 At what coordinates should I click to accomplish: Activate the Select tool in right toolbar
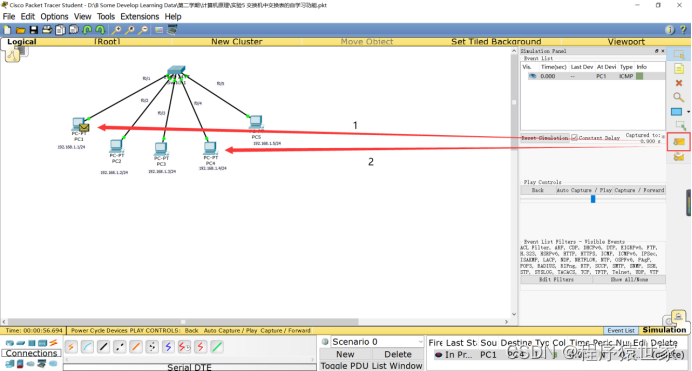point(679,54)
